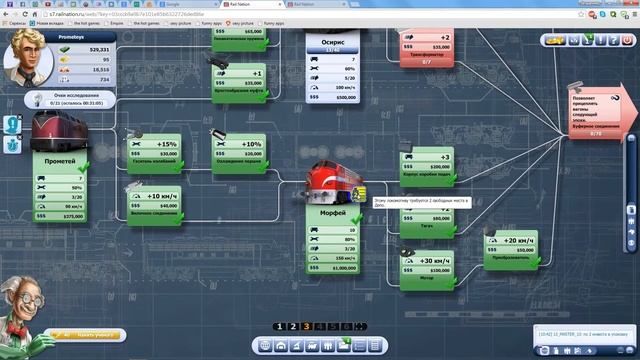
Task: Select the +10 км/ч speed upgrade card
Action: tap(154, 205)
